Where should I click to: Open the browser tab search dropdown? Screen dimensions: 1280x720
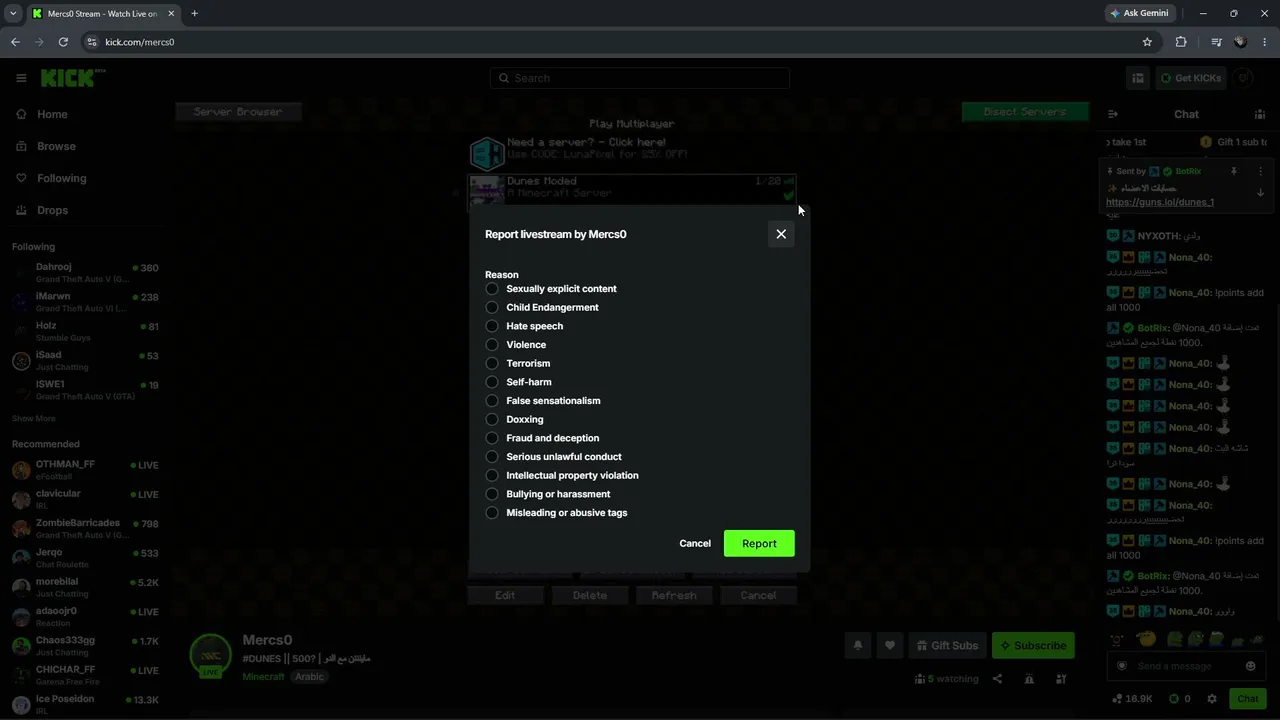13,13
